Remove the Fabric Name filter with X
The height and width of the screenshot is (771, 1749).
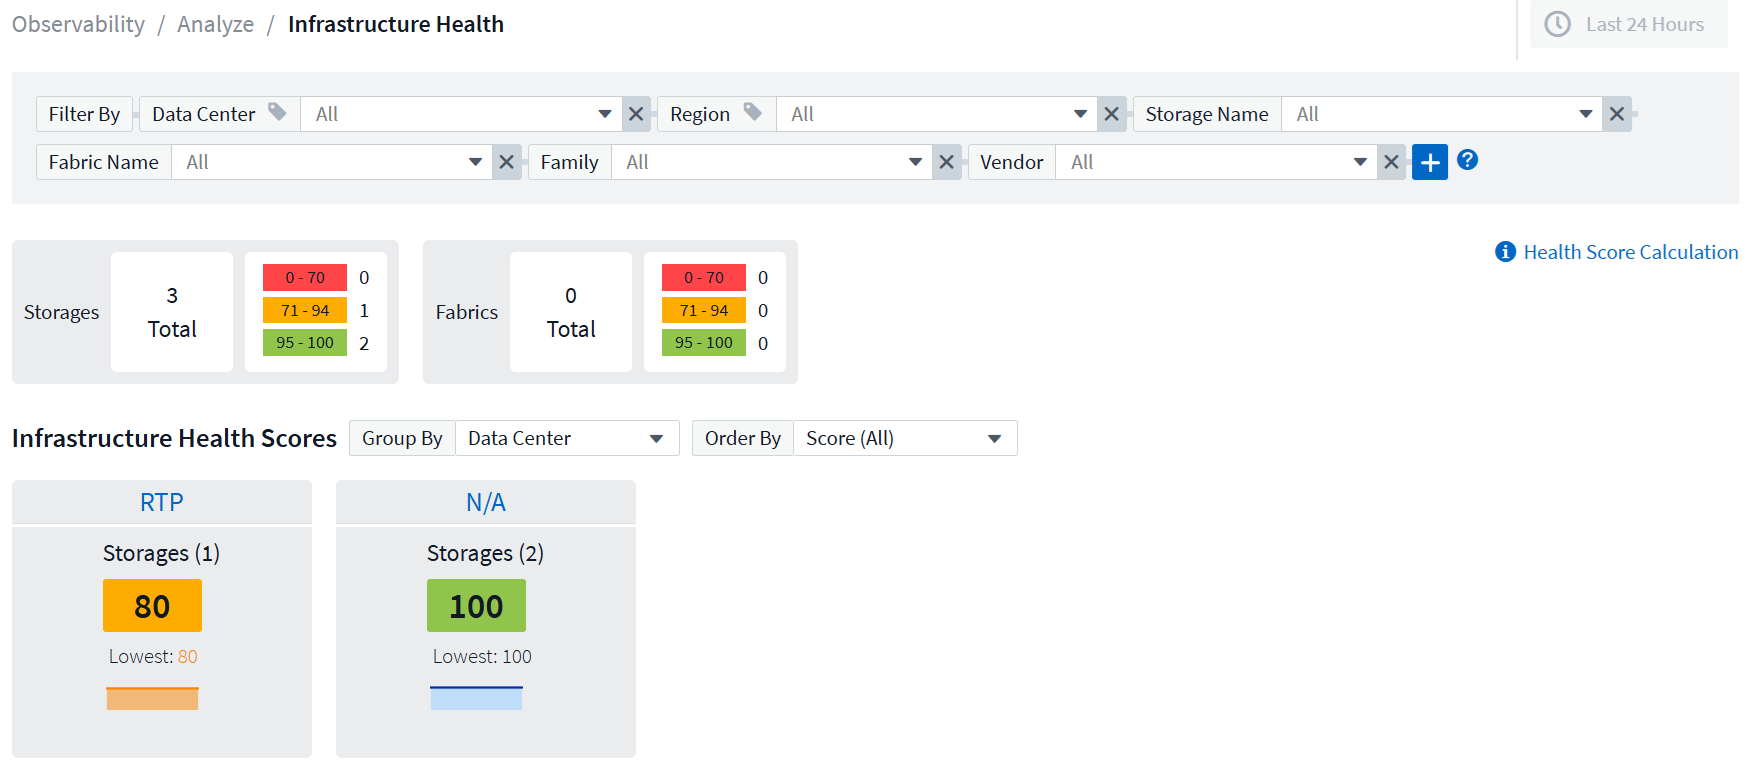(x=507, y=162)
